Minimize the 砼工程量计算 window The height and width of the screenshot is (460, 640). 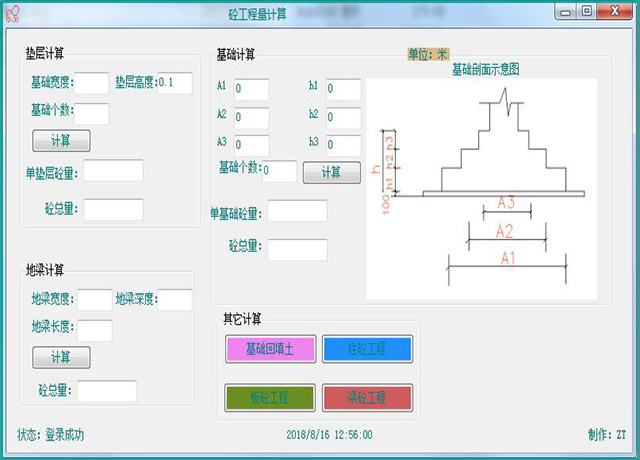point(565,12)
